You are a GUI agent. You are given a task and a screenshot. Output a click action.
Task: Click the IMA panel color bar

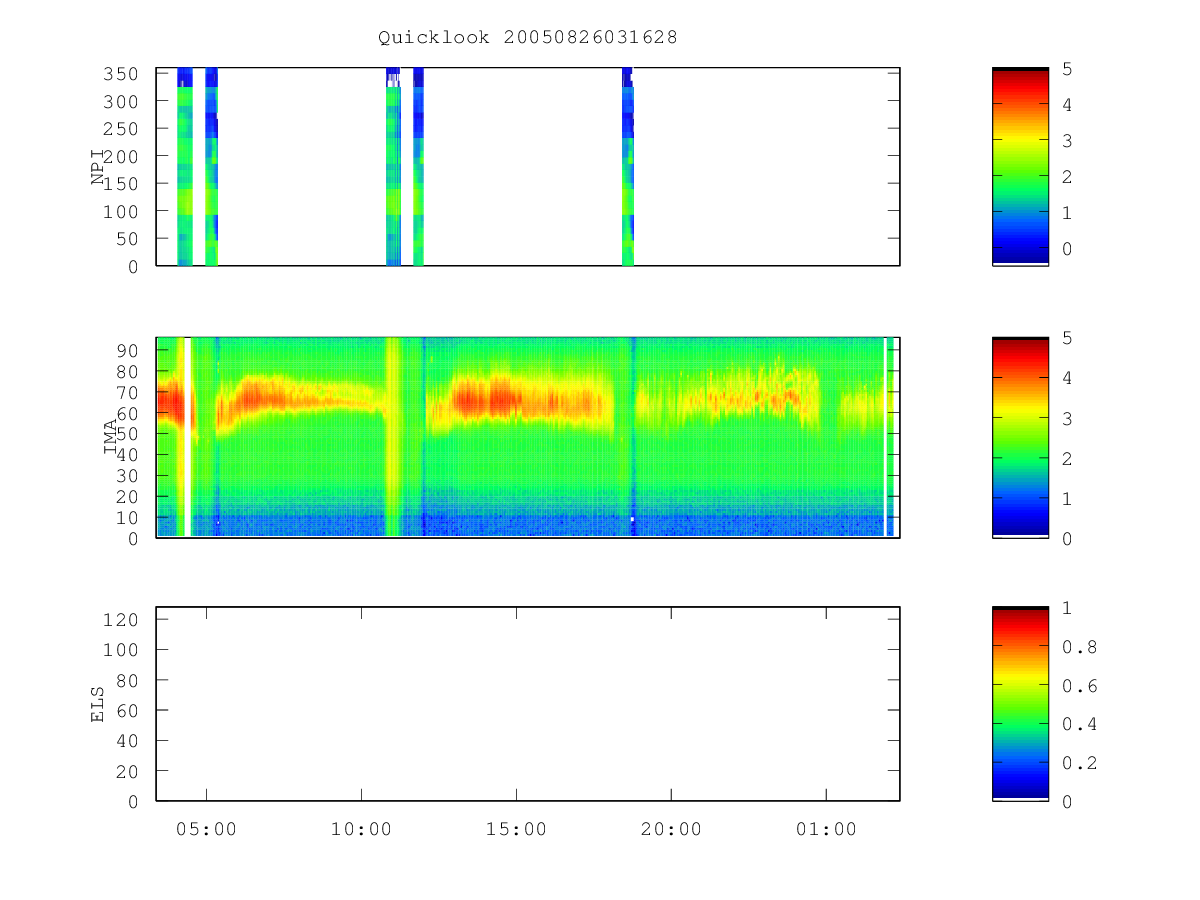pos(1020,438)
